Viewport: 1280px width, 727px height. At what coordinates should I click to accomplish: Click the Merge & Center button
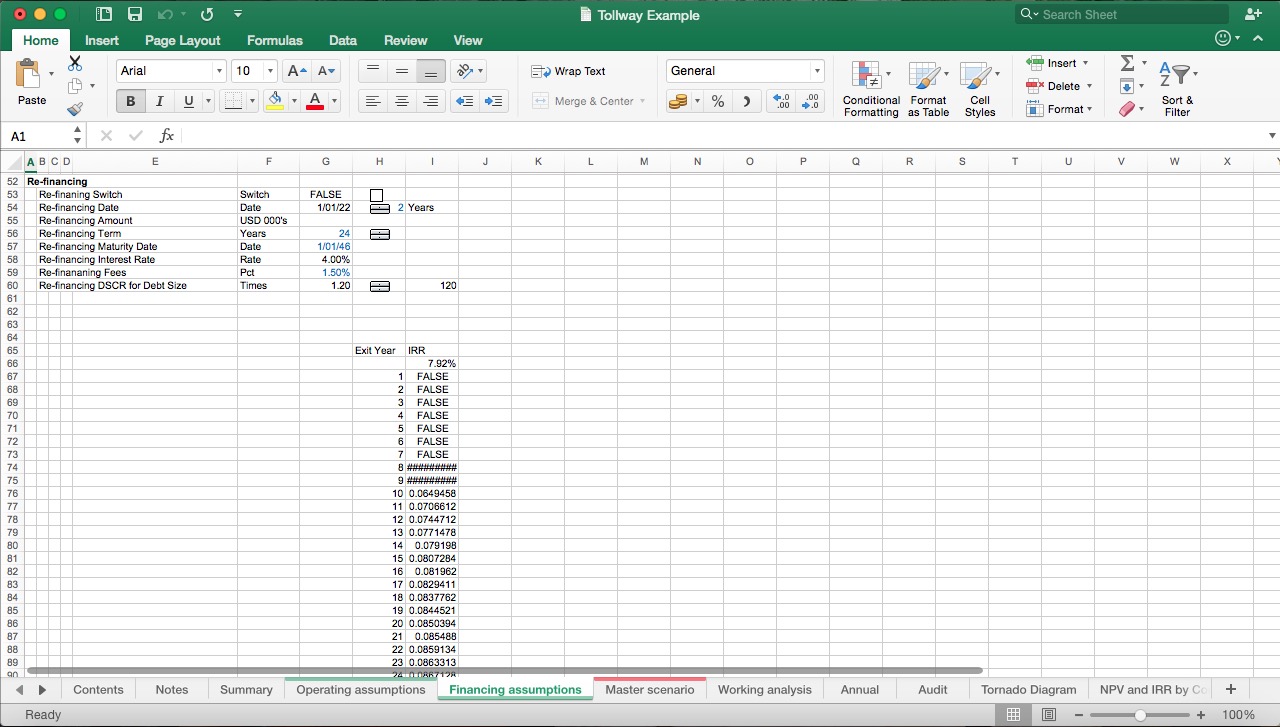point(588,100)
